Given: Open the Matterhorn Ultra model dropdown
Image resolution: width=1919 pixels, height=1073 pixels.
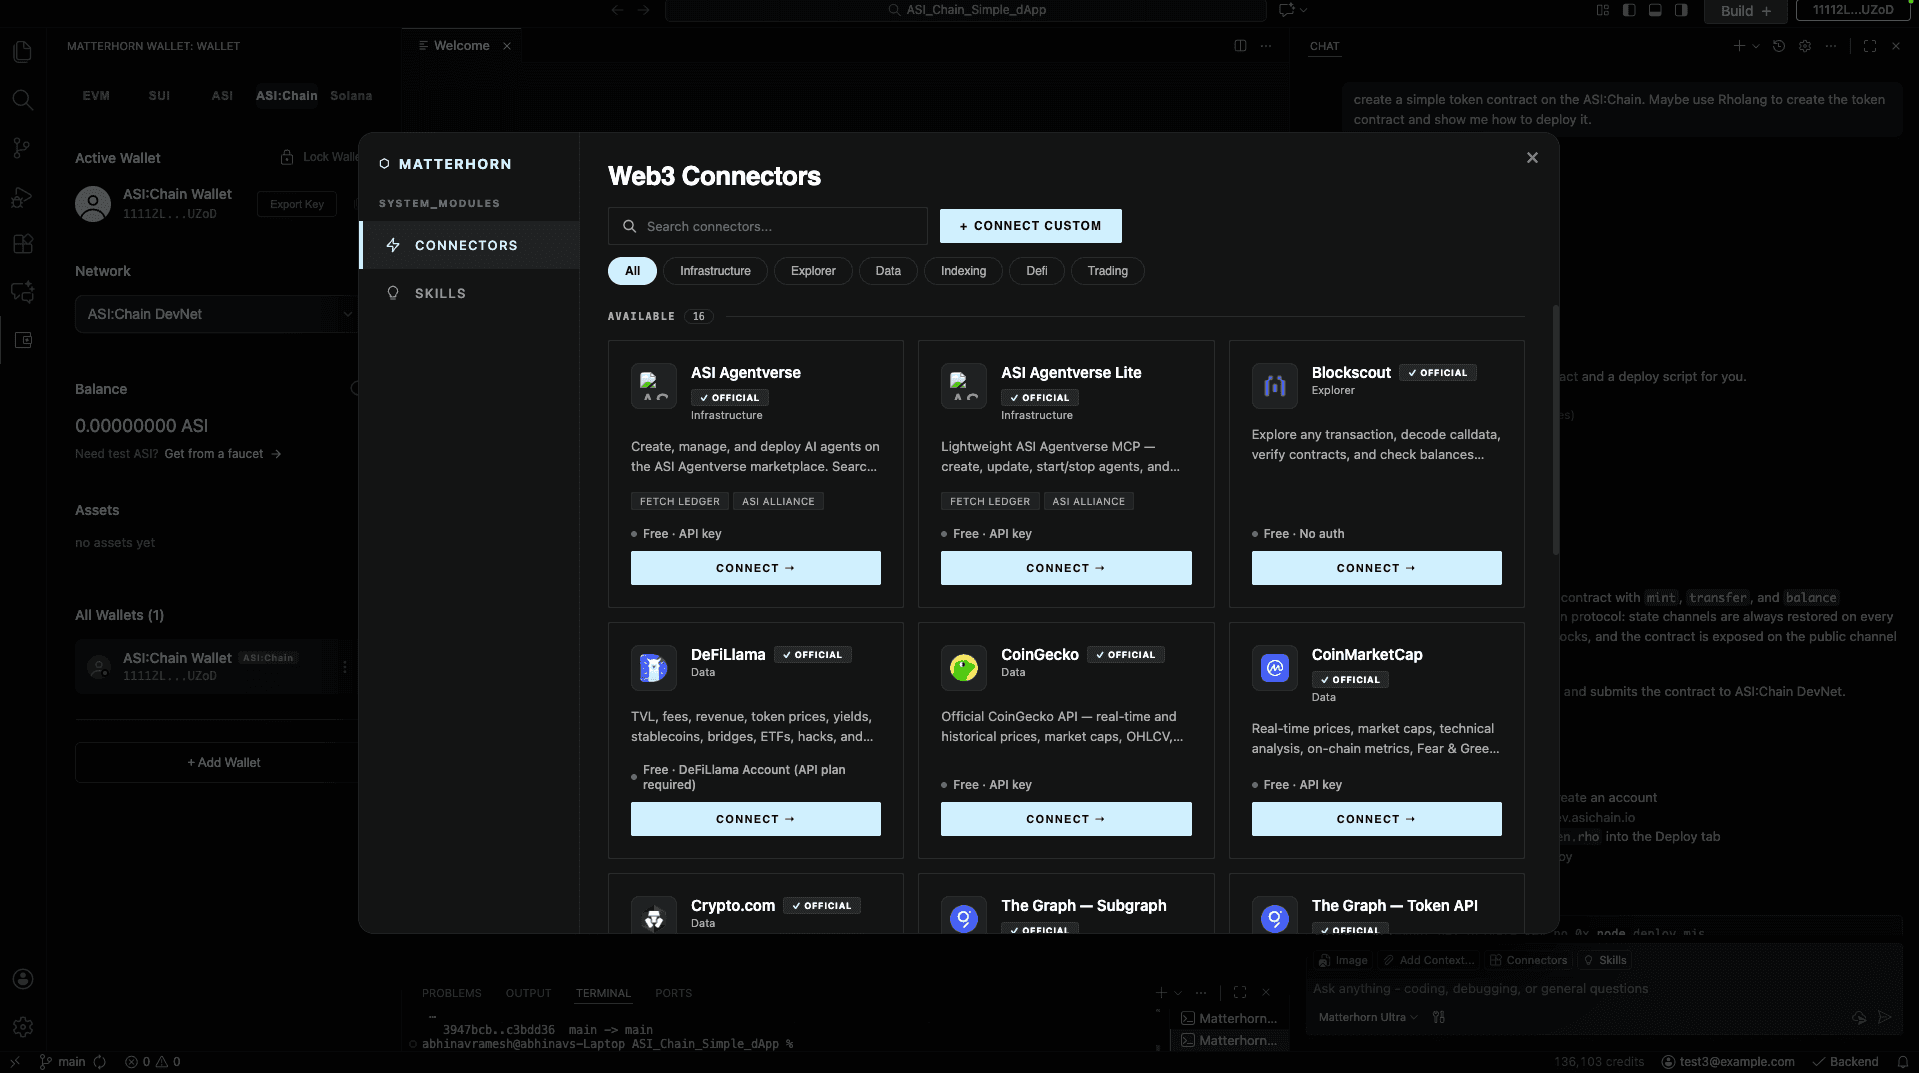Looking at the screenshot, I should coord(1367,1017).
